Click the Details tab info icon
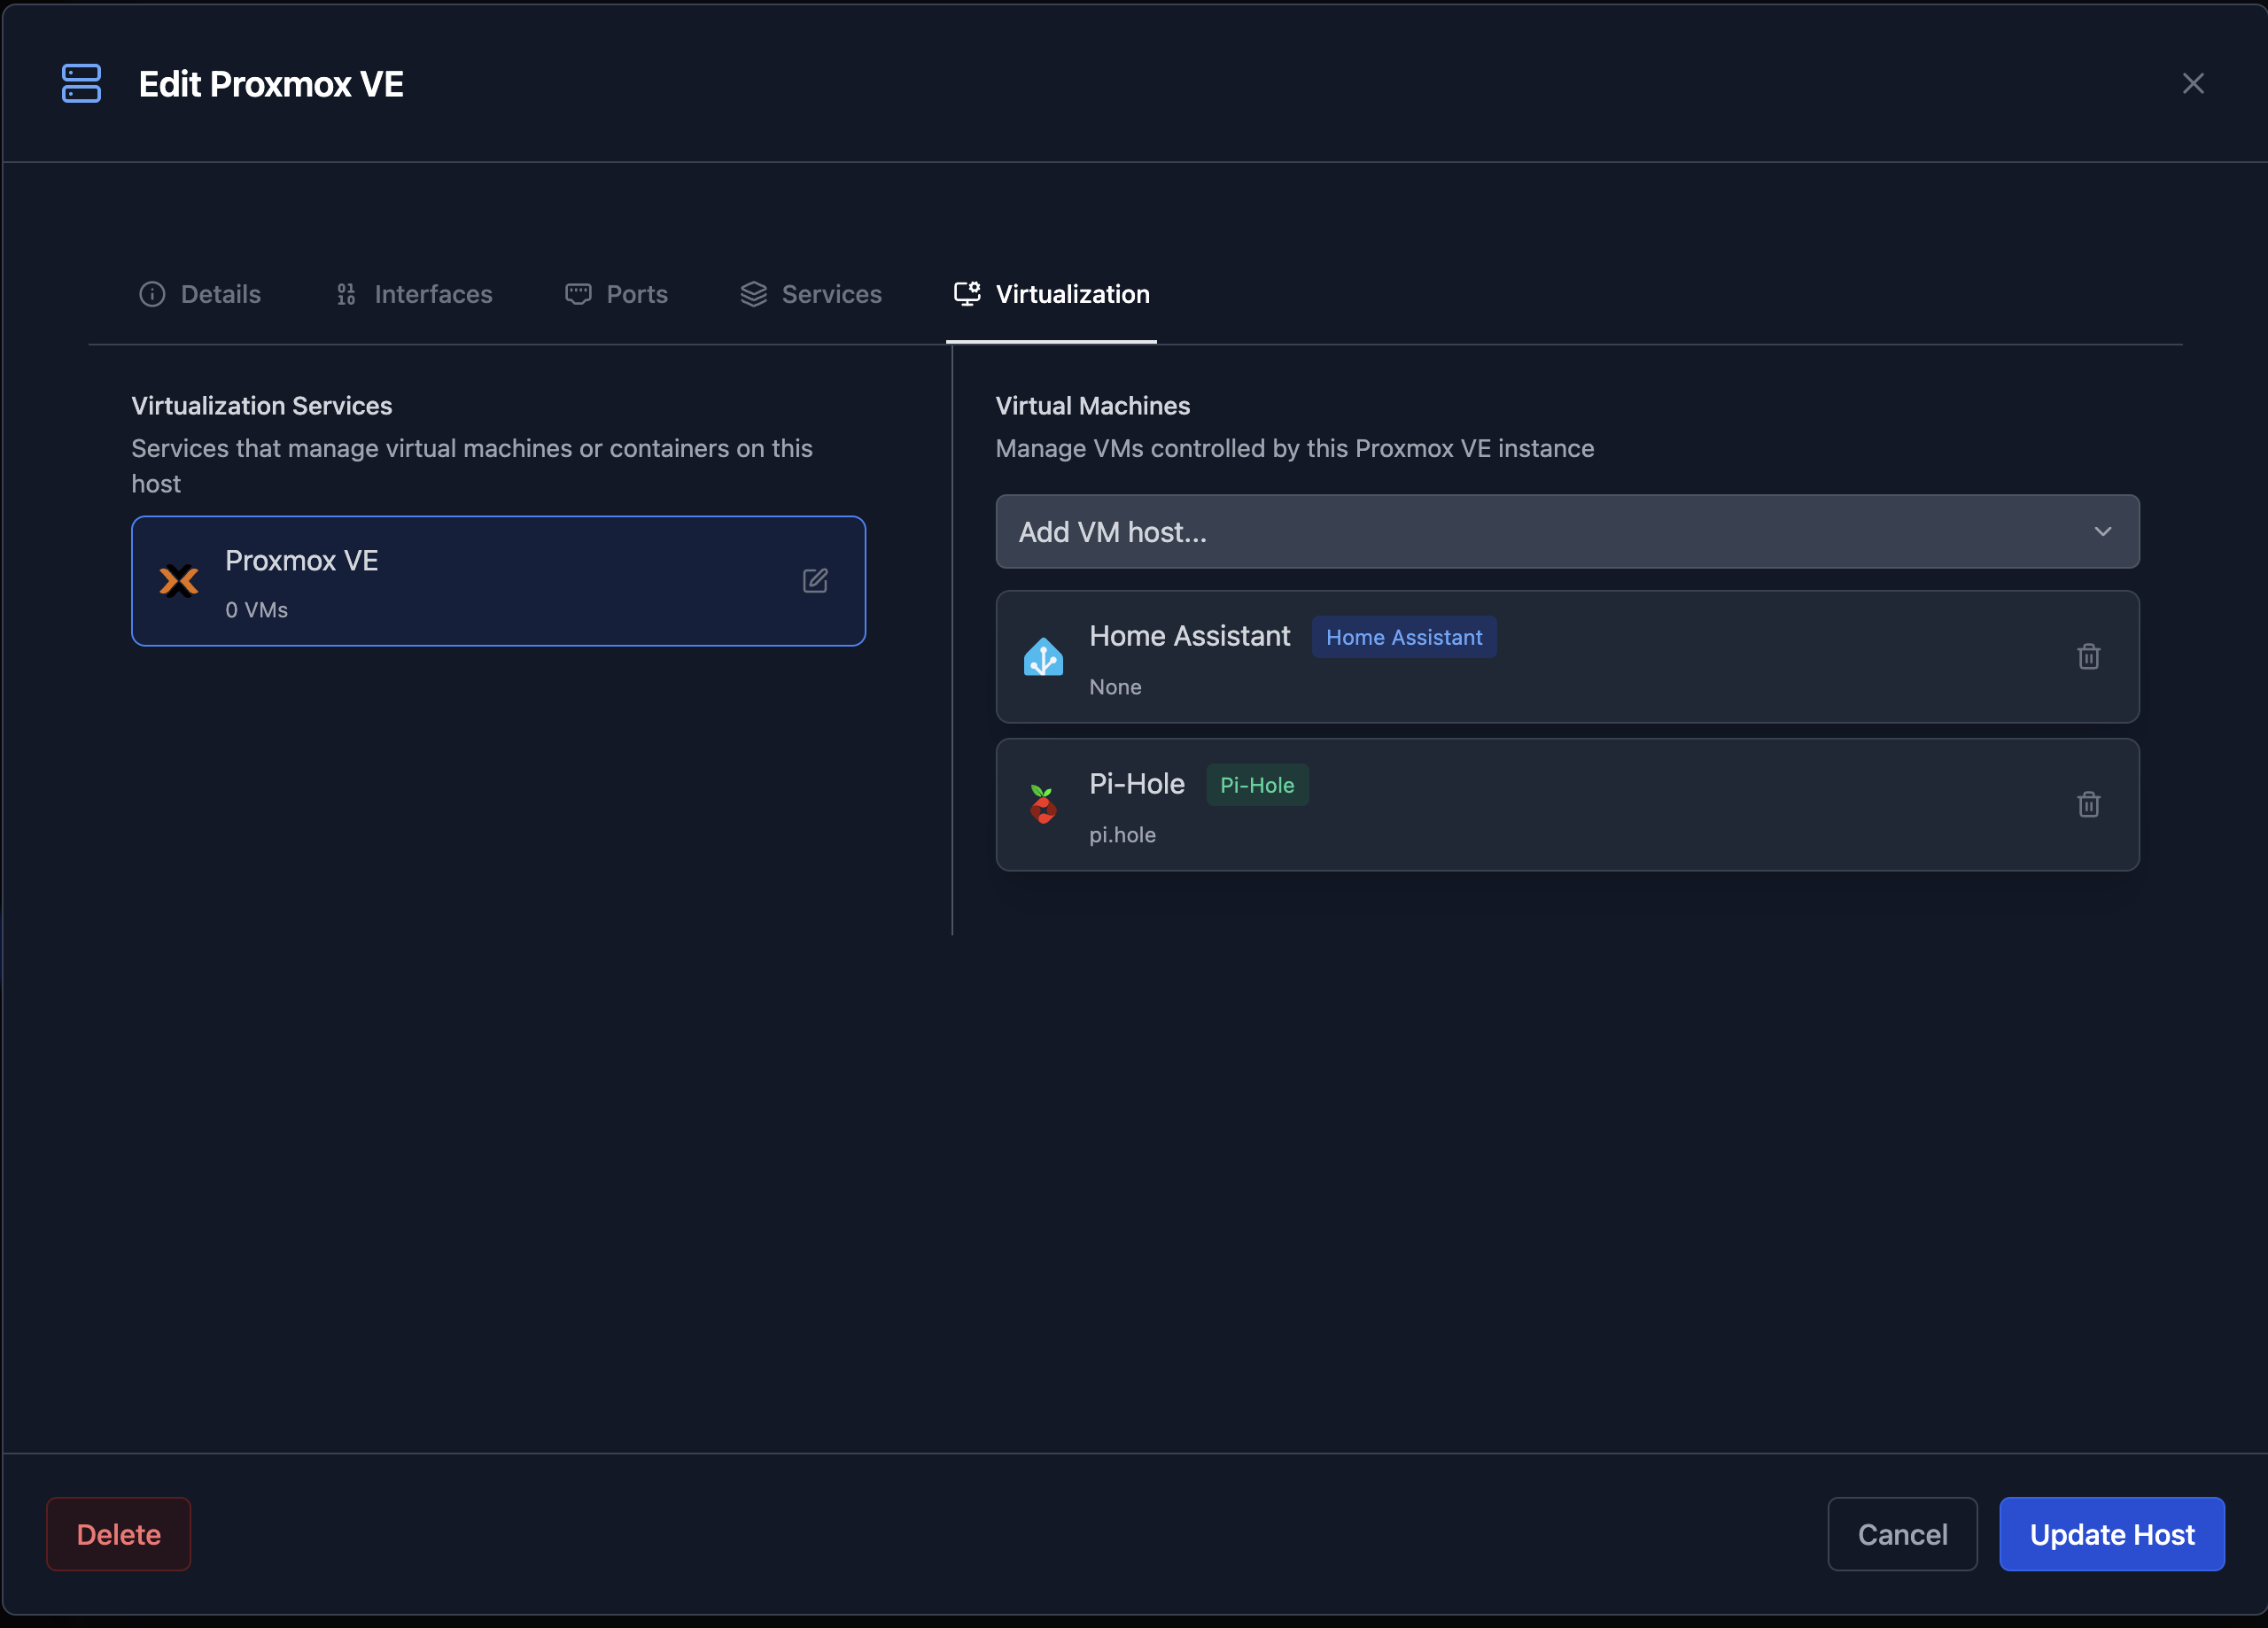2268x1628 pixels. point(152,294)
